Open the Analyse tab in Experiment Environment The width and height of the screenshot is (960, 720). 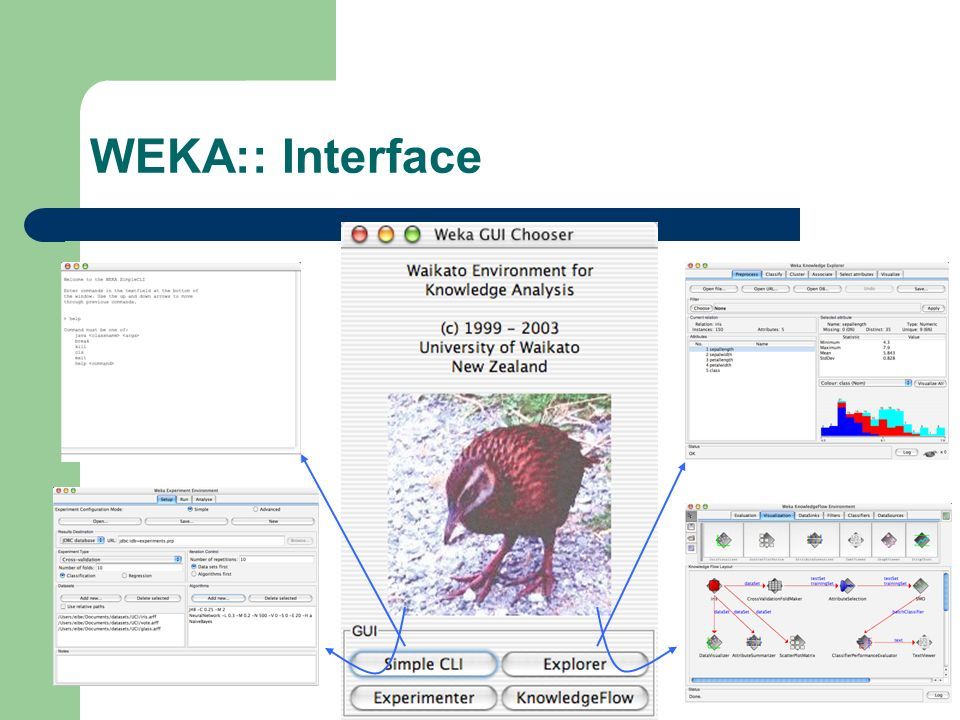tap(204, 500)
